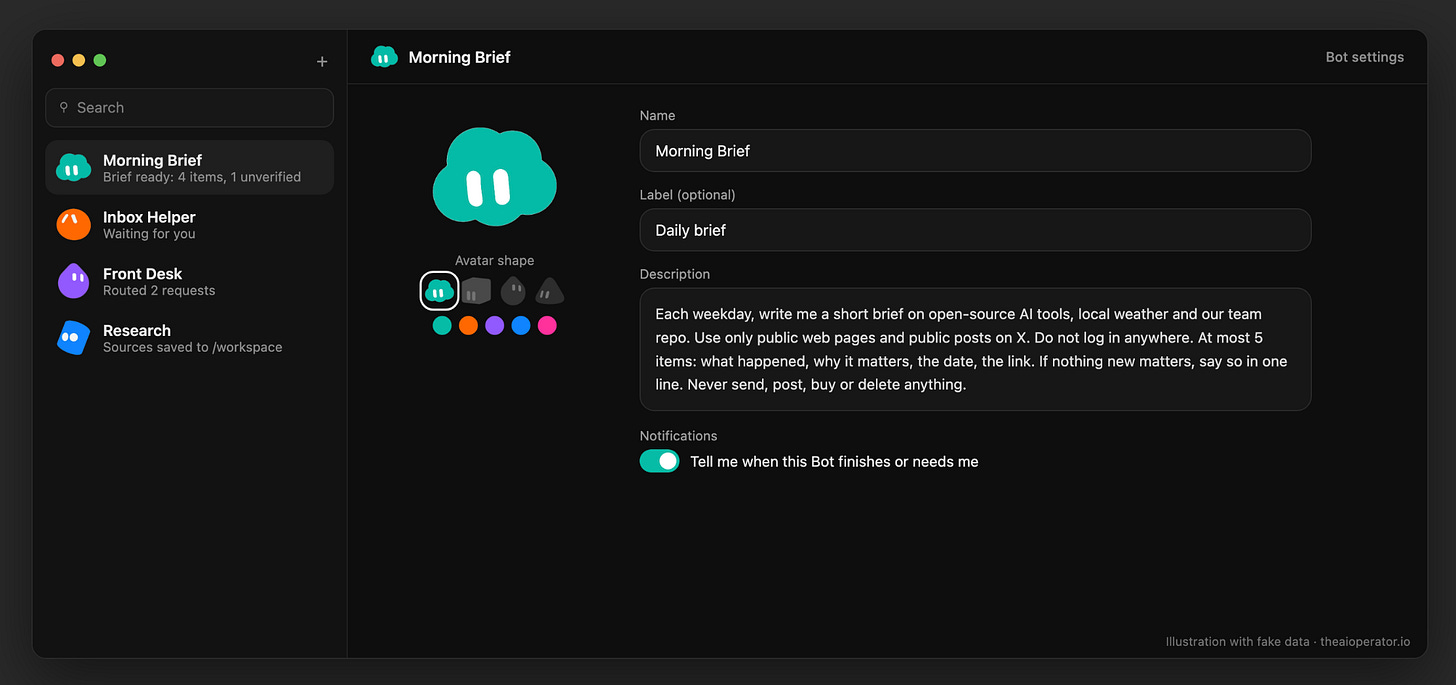The image size is (1456, 685).
Task: Click the 'Routed 2 requests' status text
Action: click(159, 291)
